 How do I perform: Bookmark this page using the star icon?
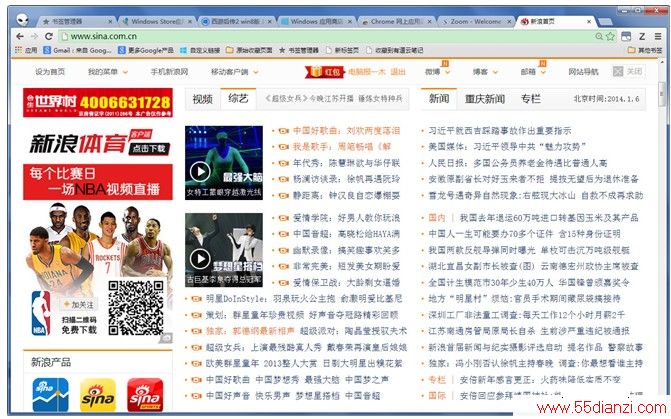(x=610, y=36)
